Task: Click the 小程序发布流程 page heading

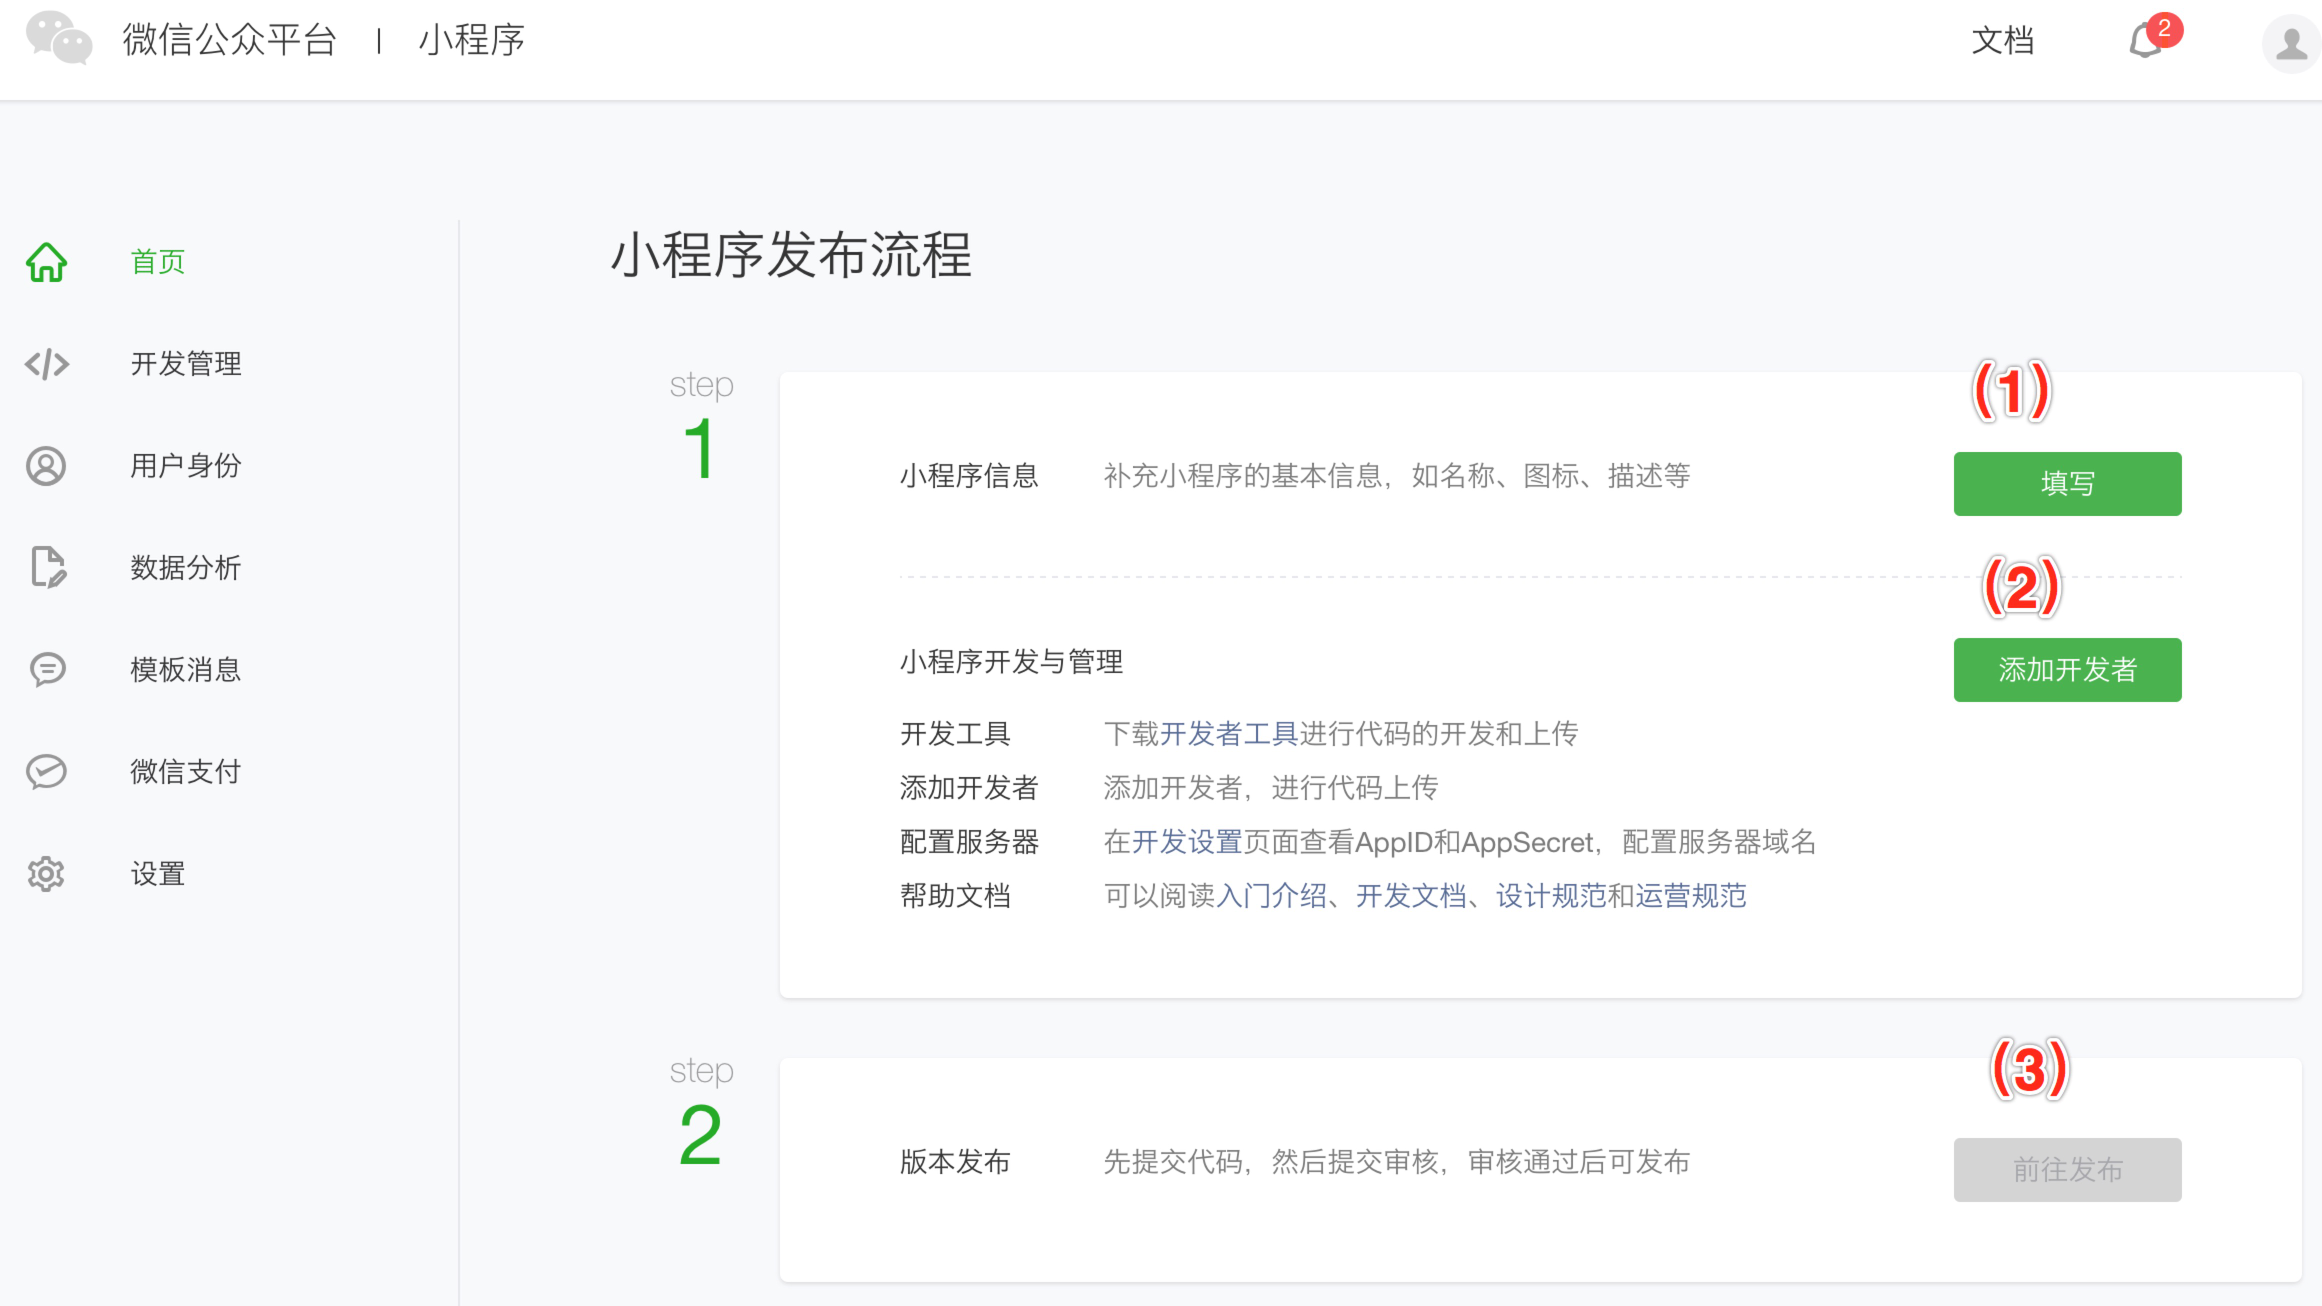Action: point(791,255)
